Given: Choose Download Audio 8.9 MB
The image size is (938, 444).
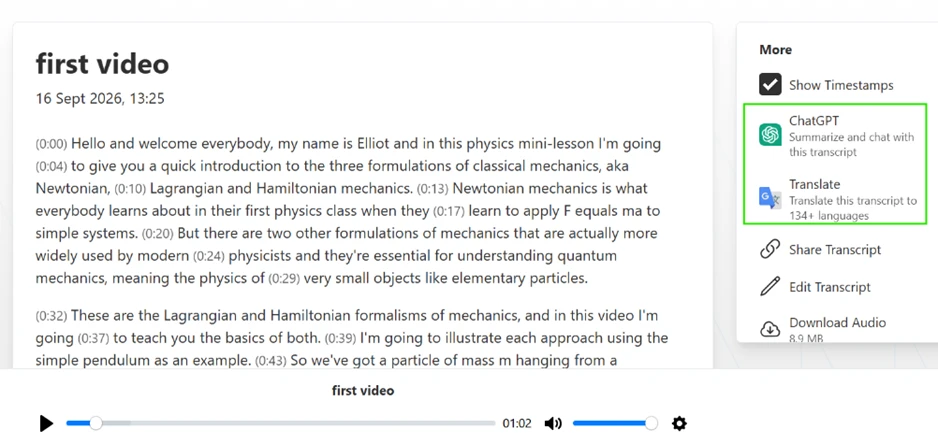Looking at the screenshot, I should click(x=835, y=329).
